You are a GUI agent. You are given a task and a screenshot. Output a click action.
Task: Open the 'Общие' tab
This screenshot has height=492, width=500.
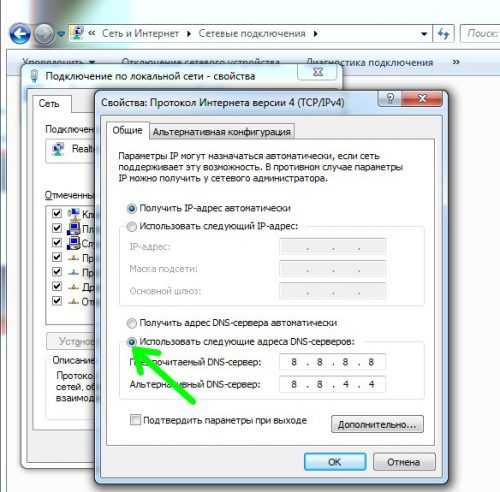click(127, 130)
